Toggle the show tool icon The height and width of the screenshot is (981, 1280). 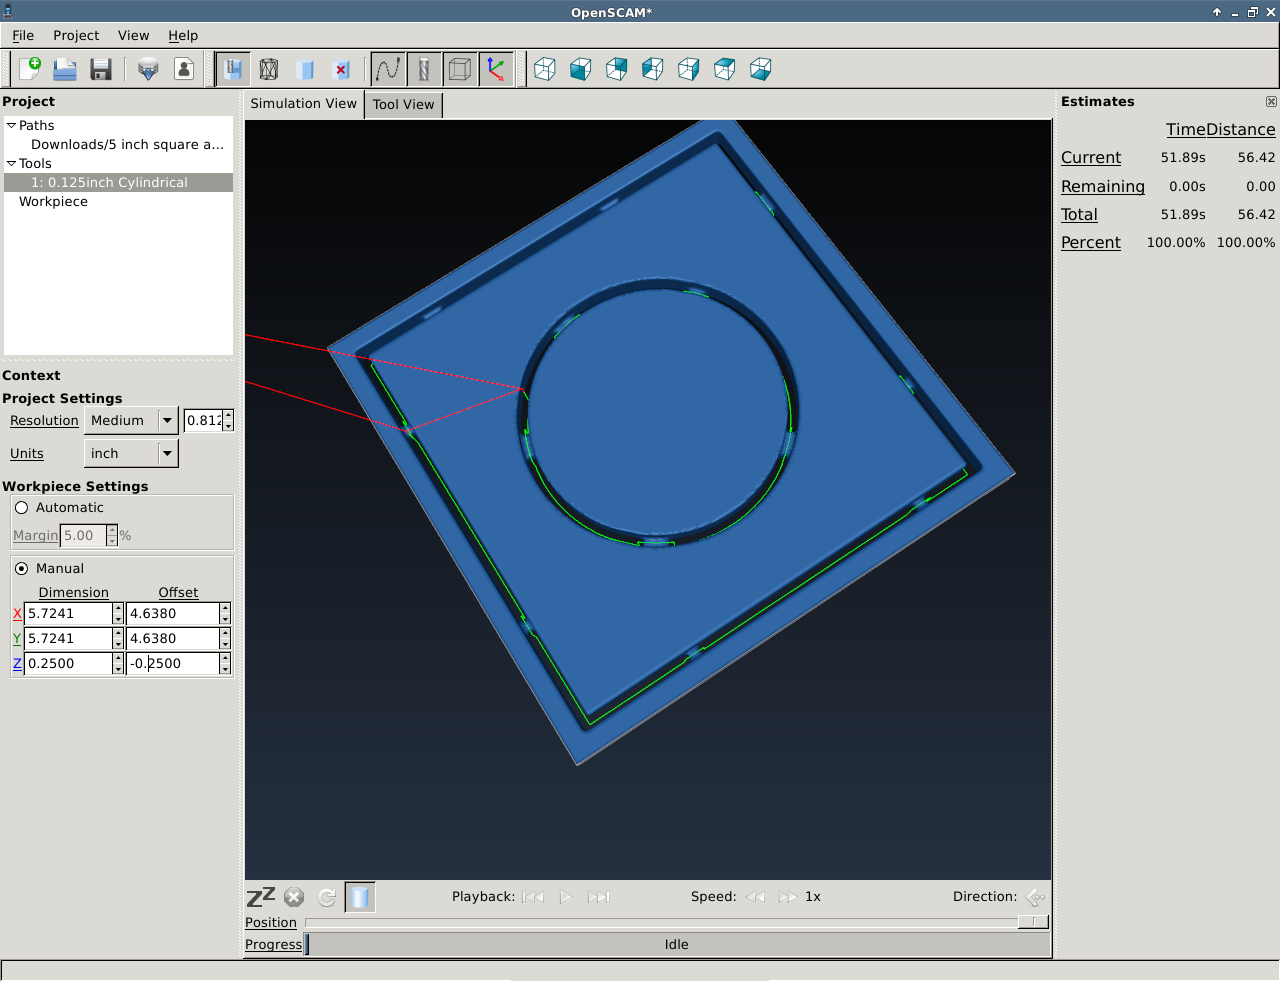[424, 69]
